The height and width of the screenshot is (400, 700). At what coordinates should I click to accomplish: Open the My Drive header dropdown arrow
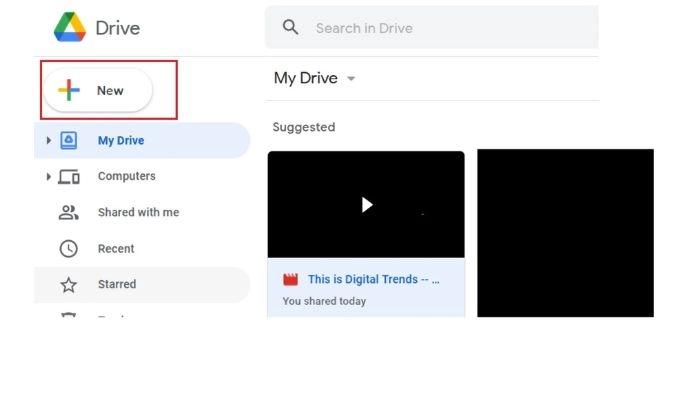(x=351, y=79)
